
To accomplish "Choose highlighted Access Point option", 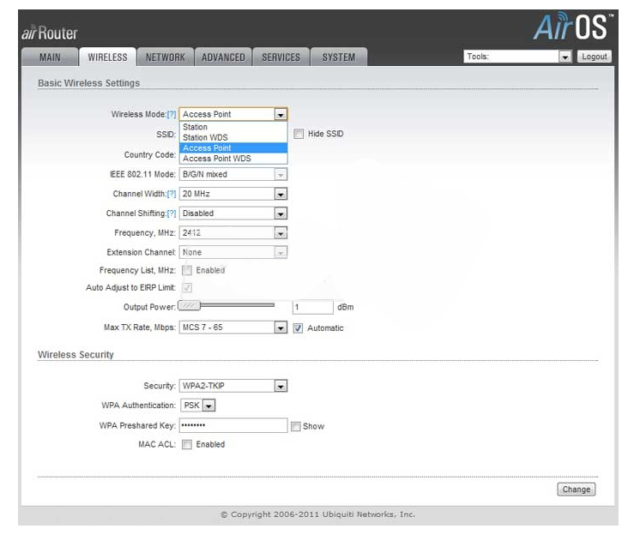I will [233, 148].
